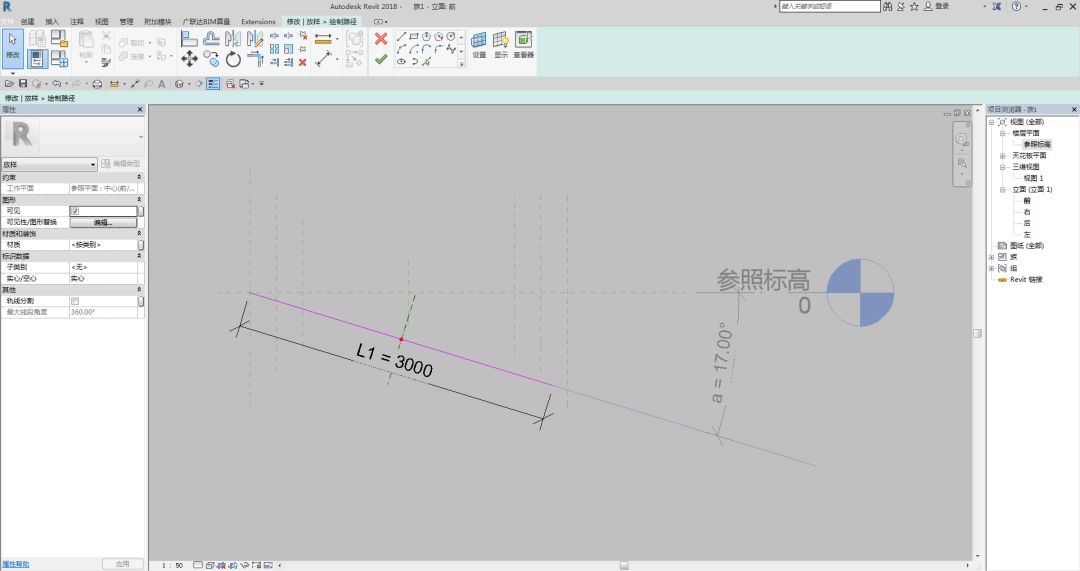Expand the 族 tree node

click(991, 257)
